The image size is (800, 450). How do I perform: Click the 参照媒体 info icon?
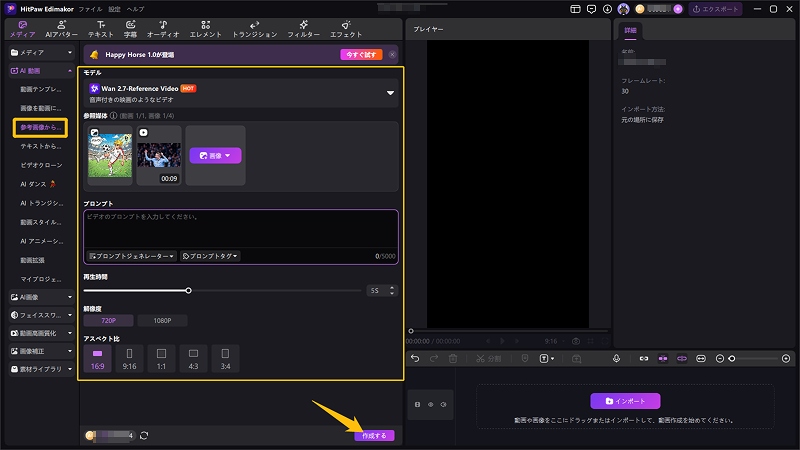pyautogui.click(x=113, y=116)
